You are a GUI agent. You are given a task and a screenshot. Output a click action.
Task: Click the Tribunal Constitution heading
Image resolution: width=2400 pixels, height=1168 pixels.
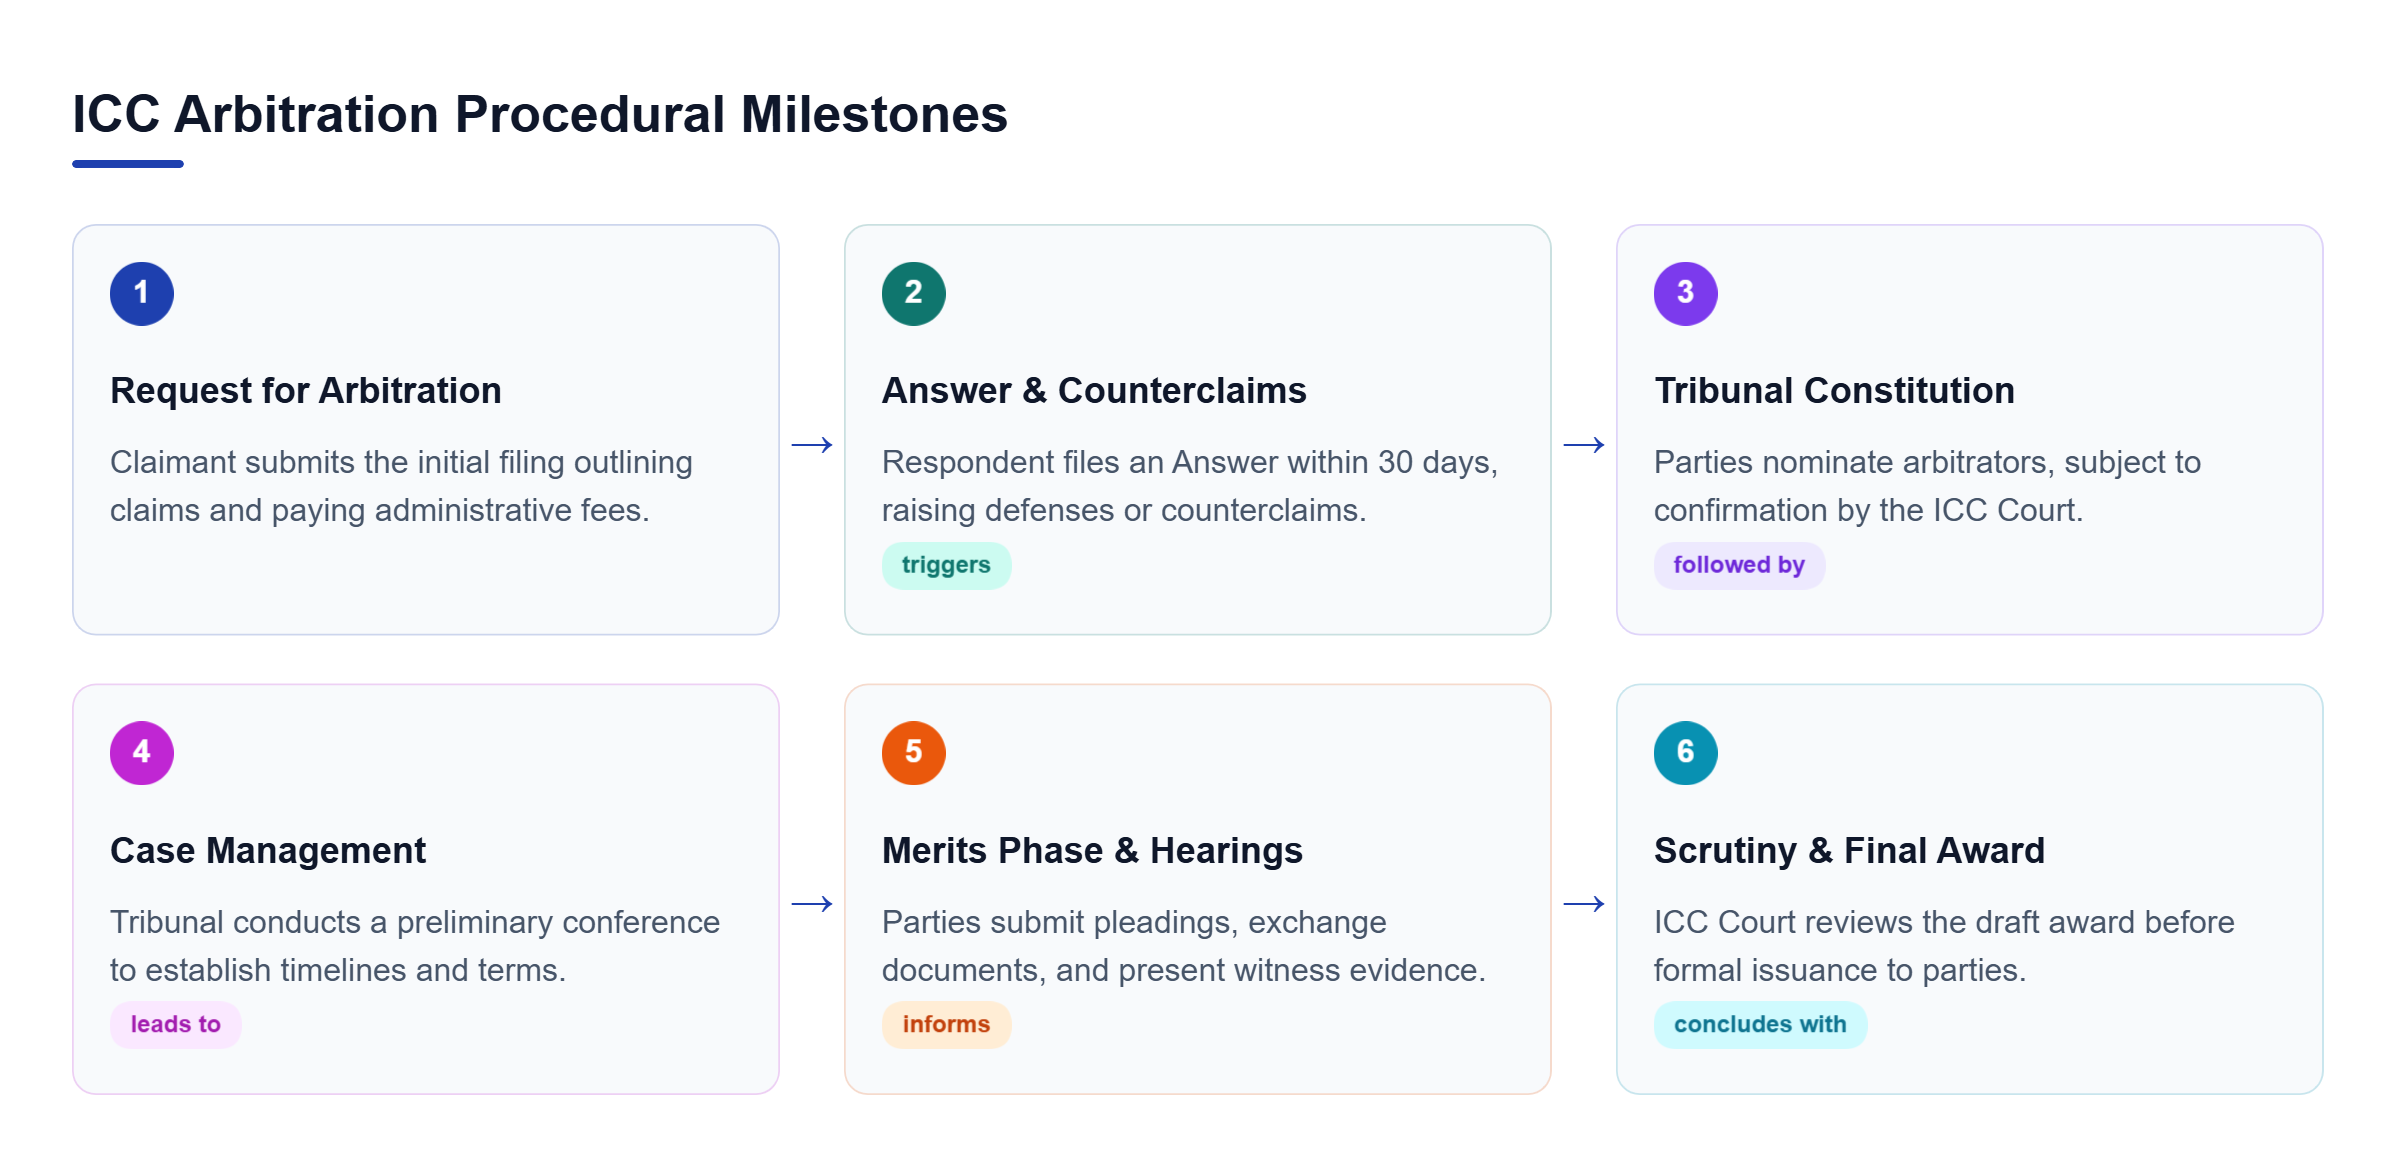(x=1834, y=390)
